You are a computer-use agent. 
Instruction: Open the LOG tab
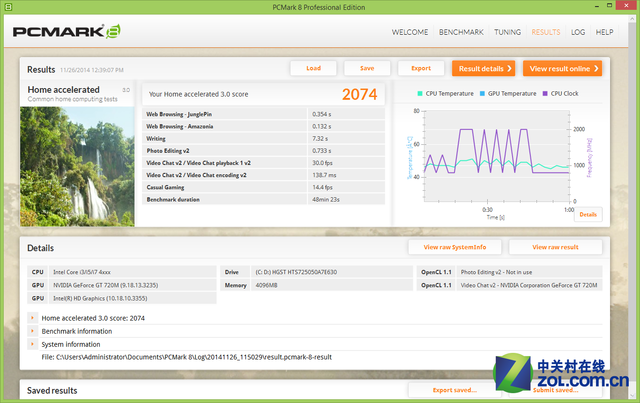click(578, 32)
